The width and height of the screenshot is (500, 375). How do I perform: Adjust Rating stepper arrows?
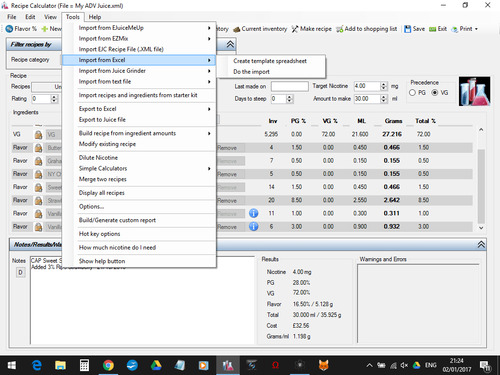54,99
